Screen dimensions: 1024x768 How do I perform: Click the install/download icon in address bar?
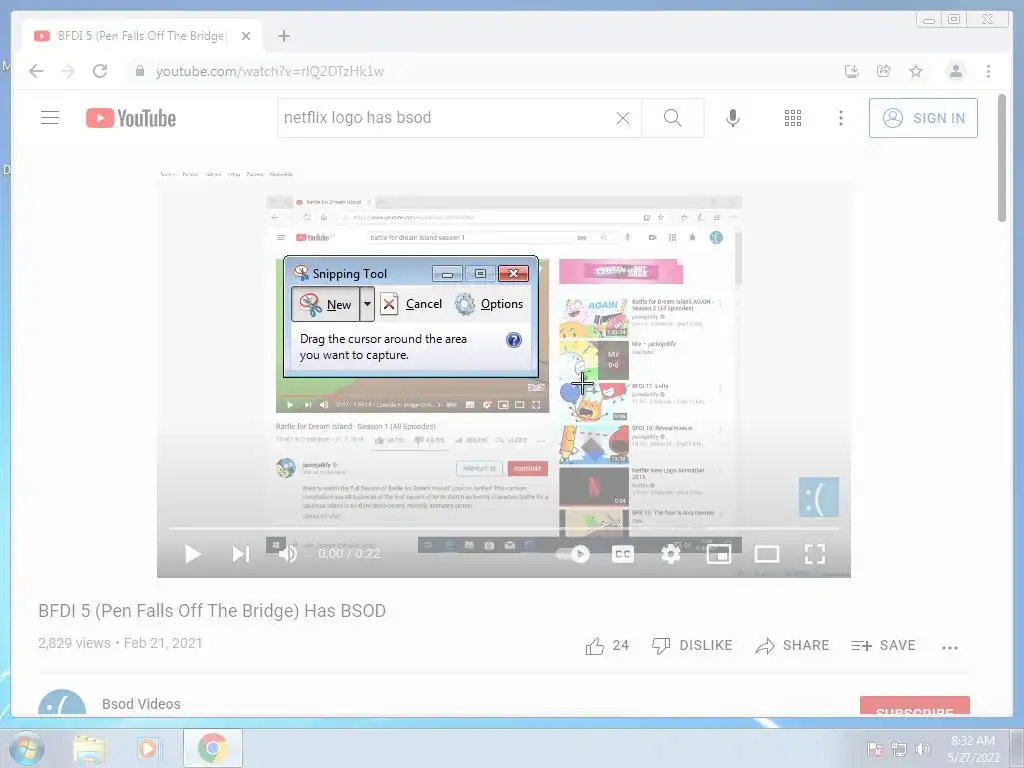tap(852, 71)
